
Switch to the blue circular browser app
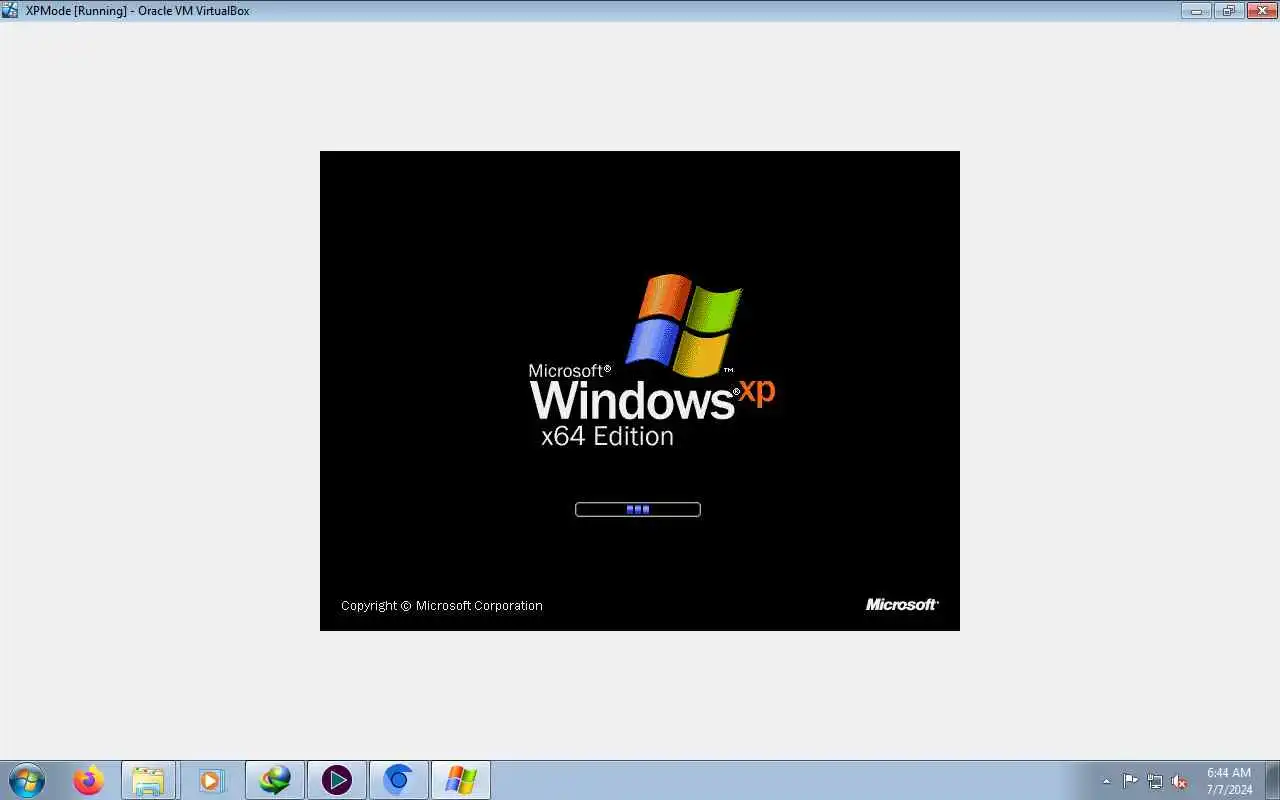[x=399, y=780]
